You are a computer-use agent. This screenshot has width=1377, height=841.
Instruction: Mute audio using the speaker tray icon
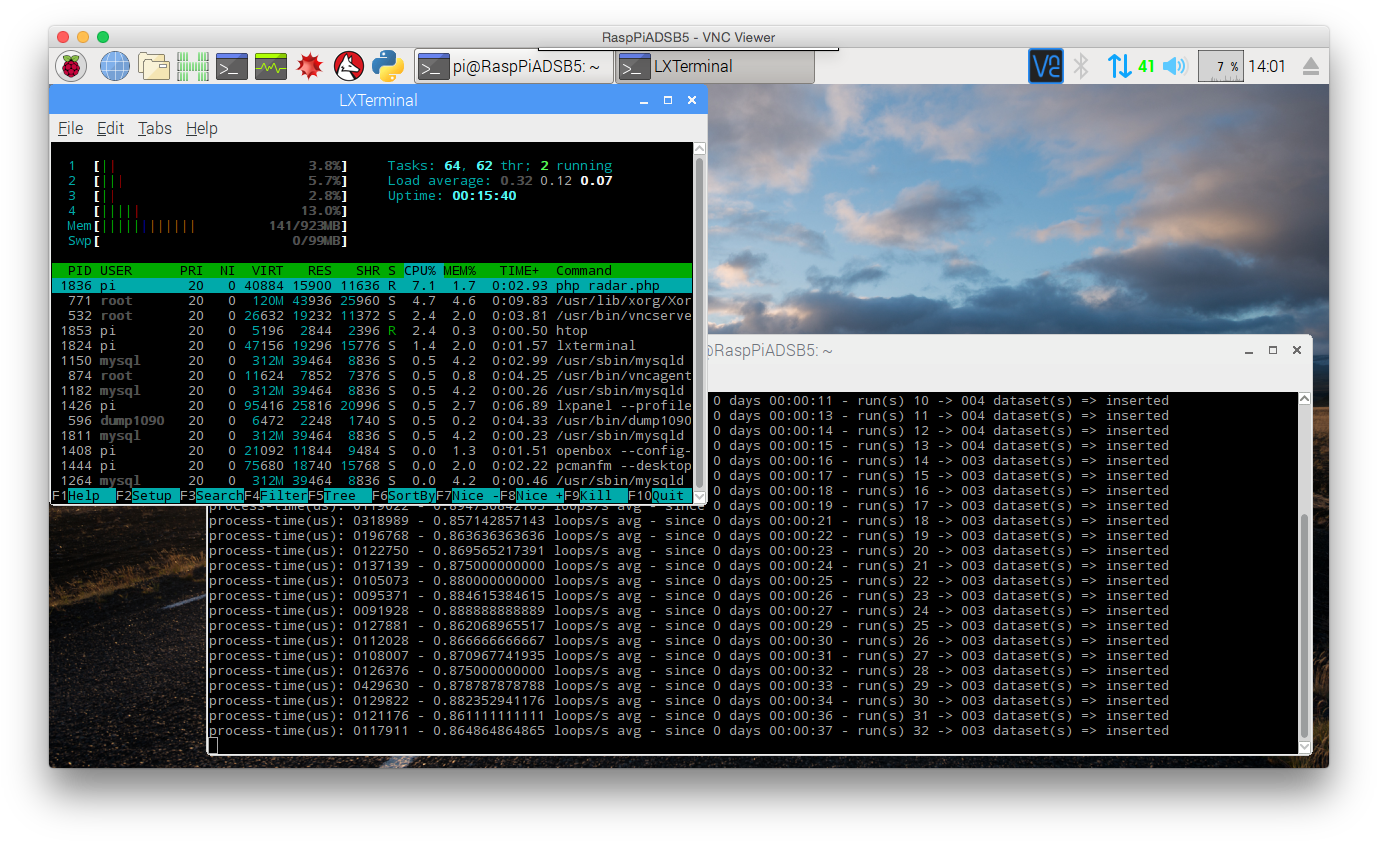point(1175,65)
